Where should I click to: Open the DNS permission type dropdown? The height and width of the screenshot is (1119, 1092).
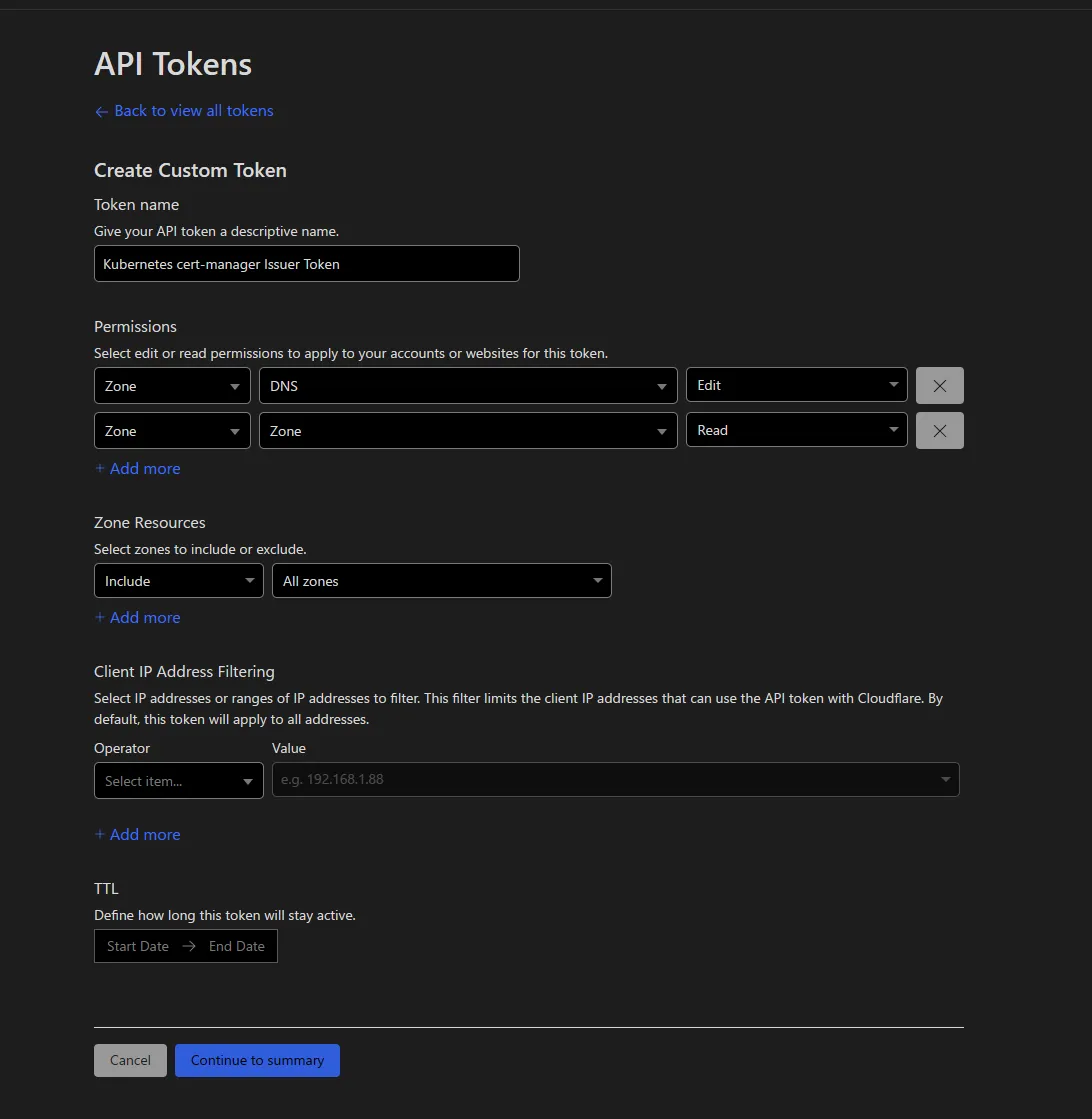[467, 386]
